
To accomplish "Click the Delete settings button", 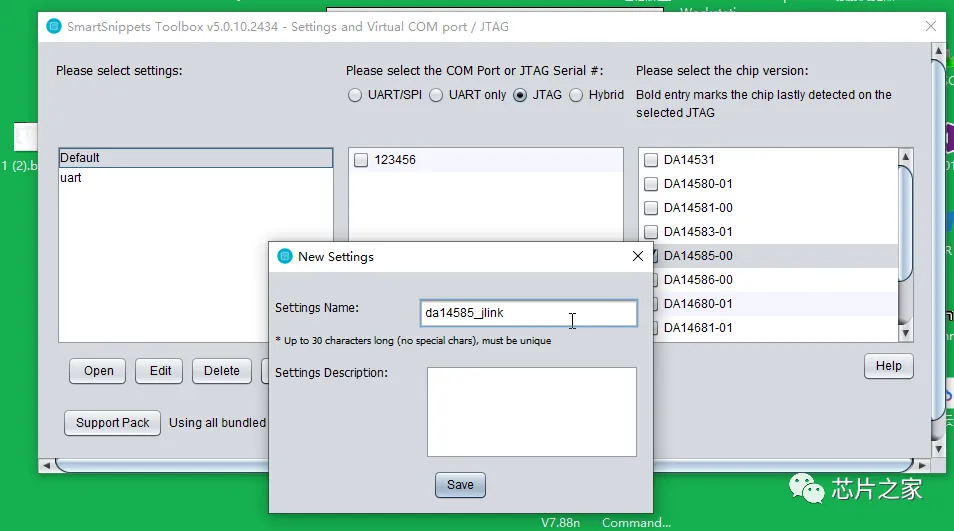I will tap(221, 371).
